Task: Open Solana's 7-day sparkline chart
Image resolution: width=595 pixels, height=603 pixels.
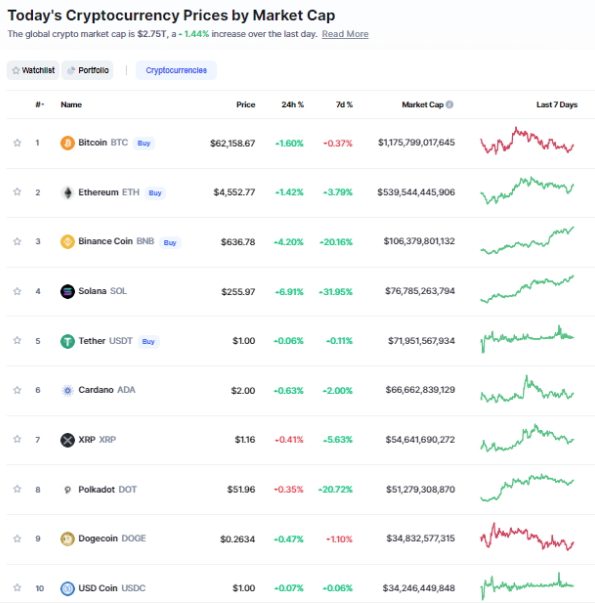Action: pyautogui.click(x=527, y=289)
